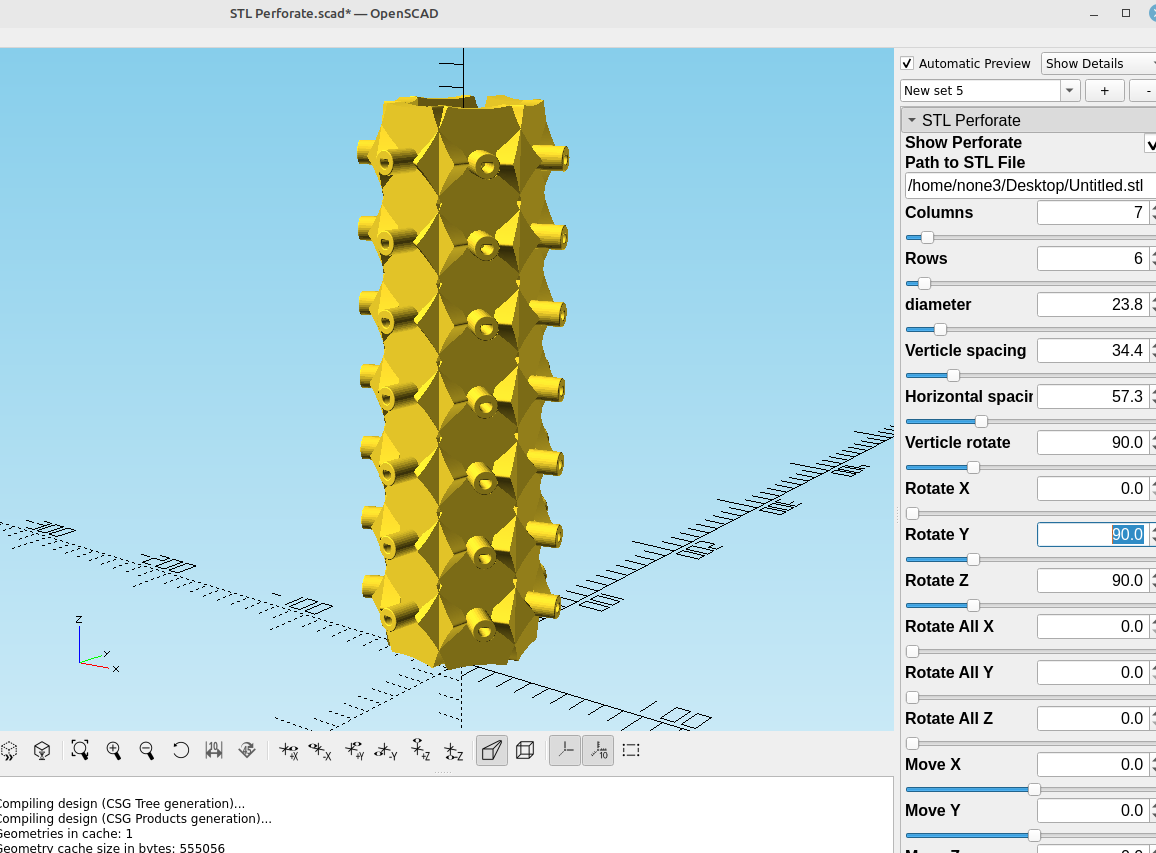Select the zoom-out tool in the viewport toolbar
The image size is (1156, 853).
coord(146,750)
